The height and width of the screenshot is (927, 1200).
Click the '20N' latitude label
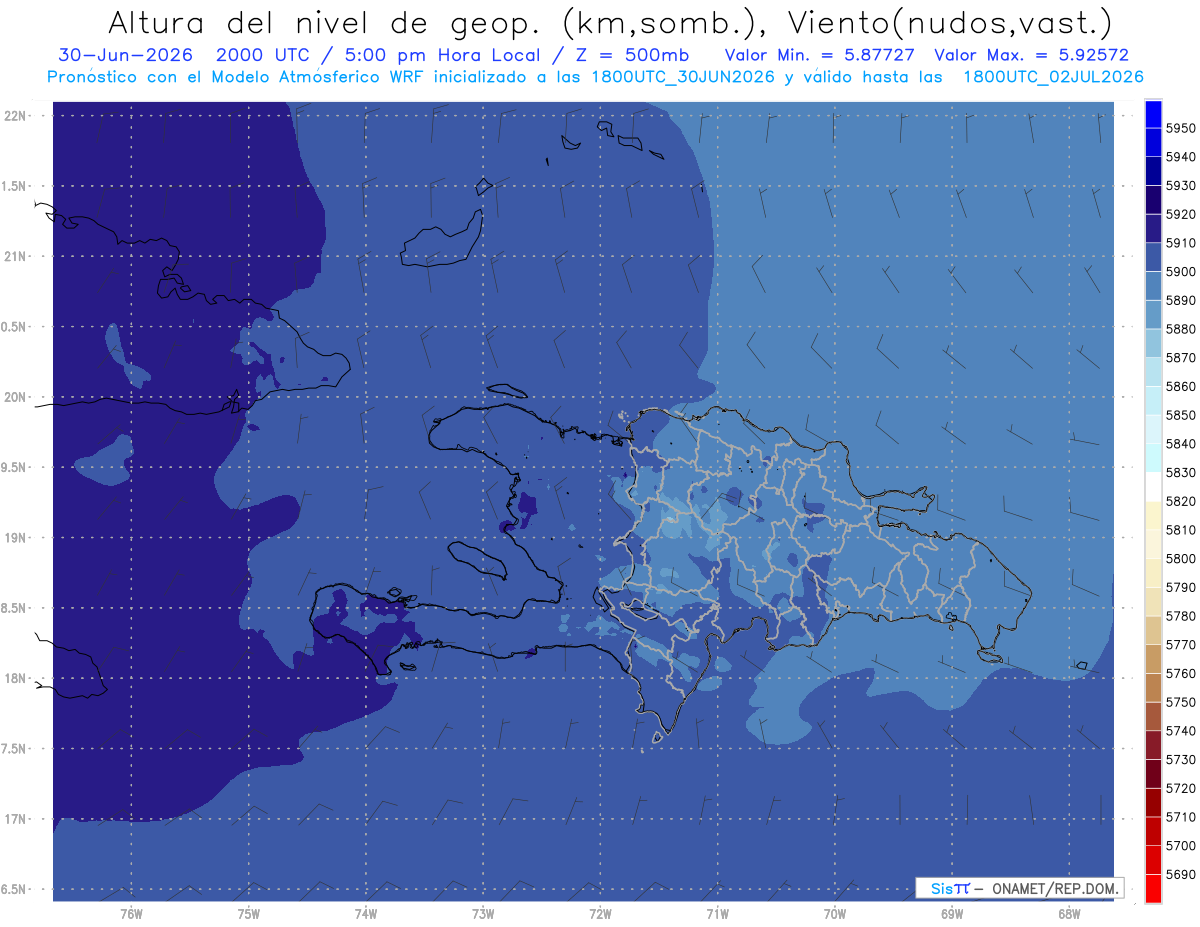point(17,397)
